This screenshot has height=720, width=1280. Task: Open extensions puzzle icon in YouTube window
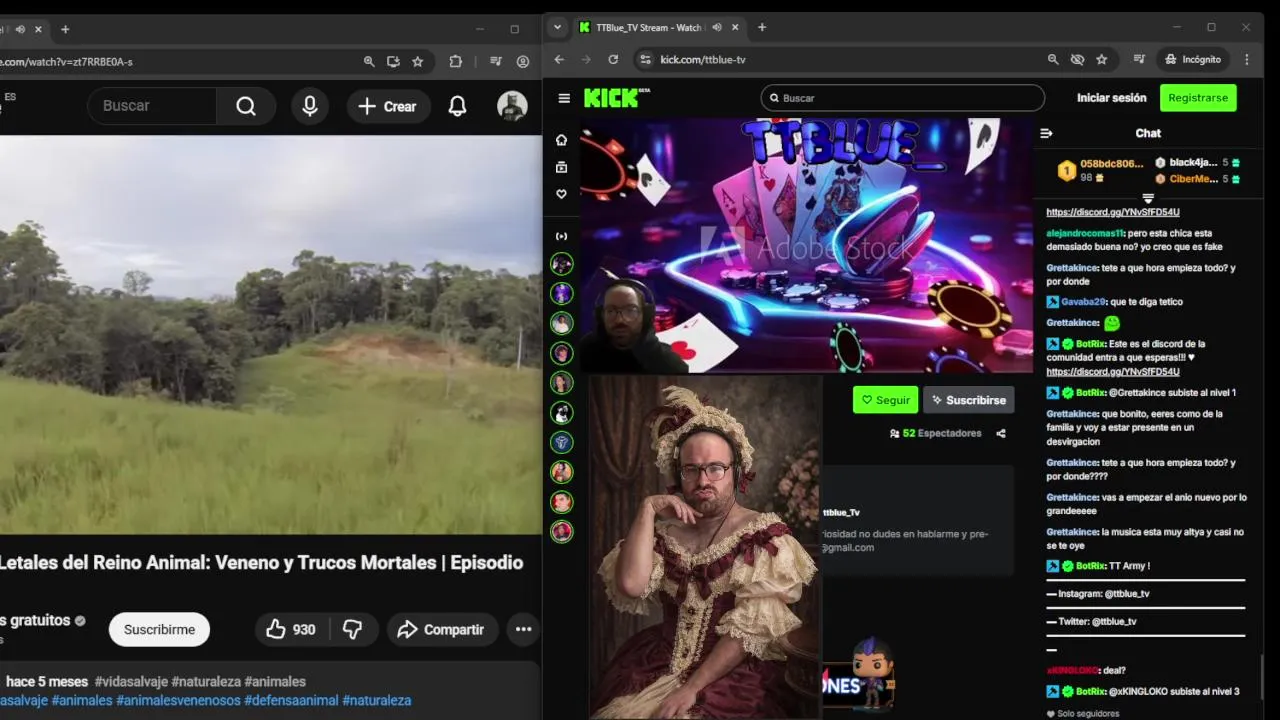[x=456, y=62]
